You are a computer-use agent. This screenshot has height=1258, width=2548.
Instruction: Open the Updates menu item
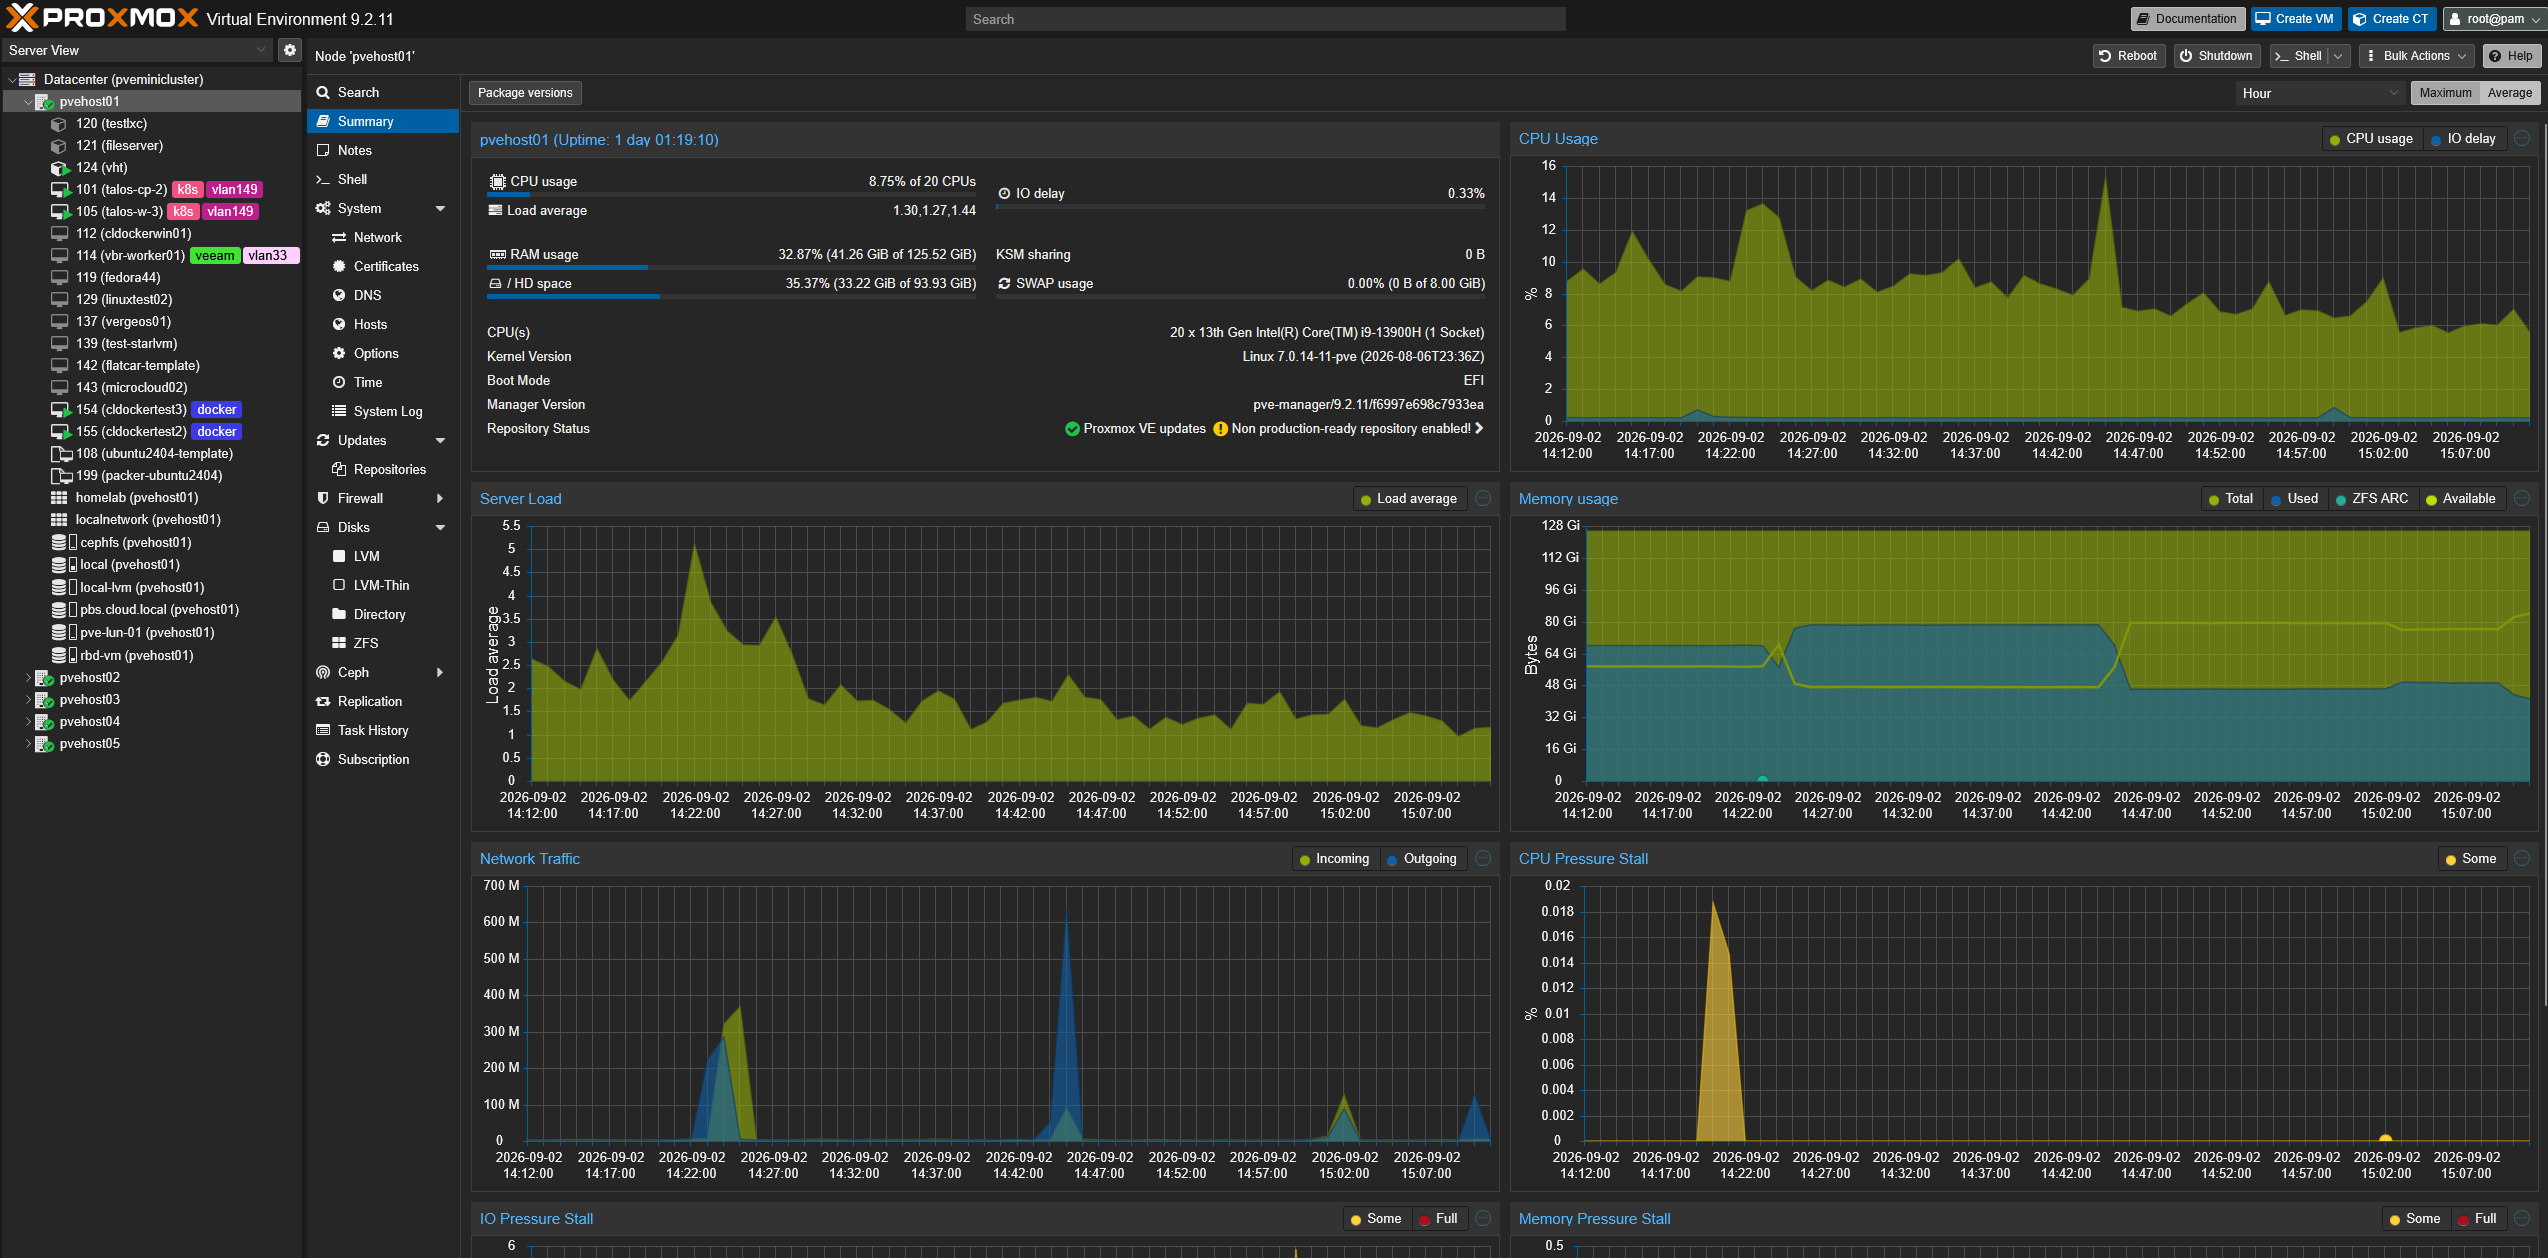[383, 440]
